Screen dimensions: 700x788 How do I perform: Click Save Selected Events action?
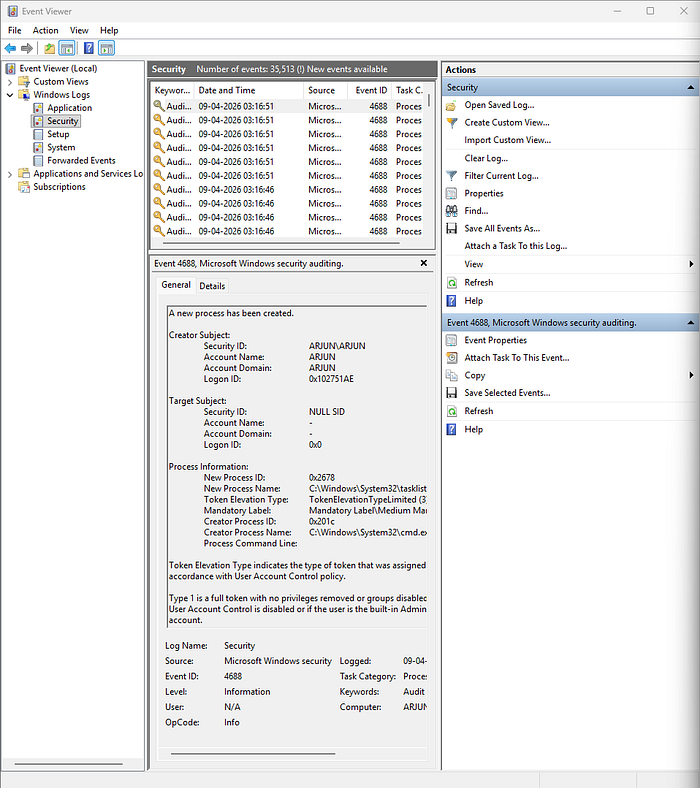tap(507, 393)
